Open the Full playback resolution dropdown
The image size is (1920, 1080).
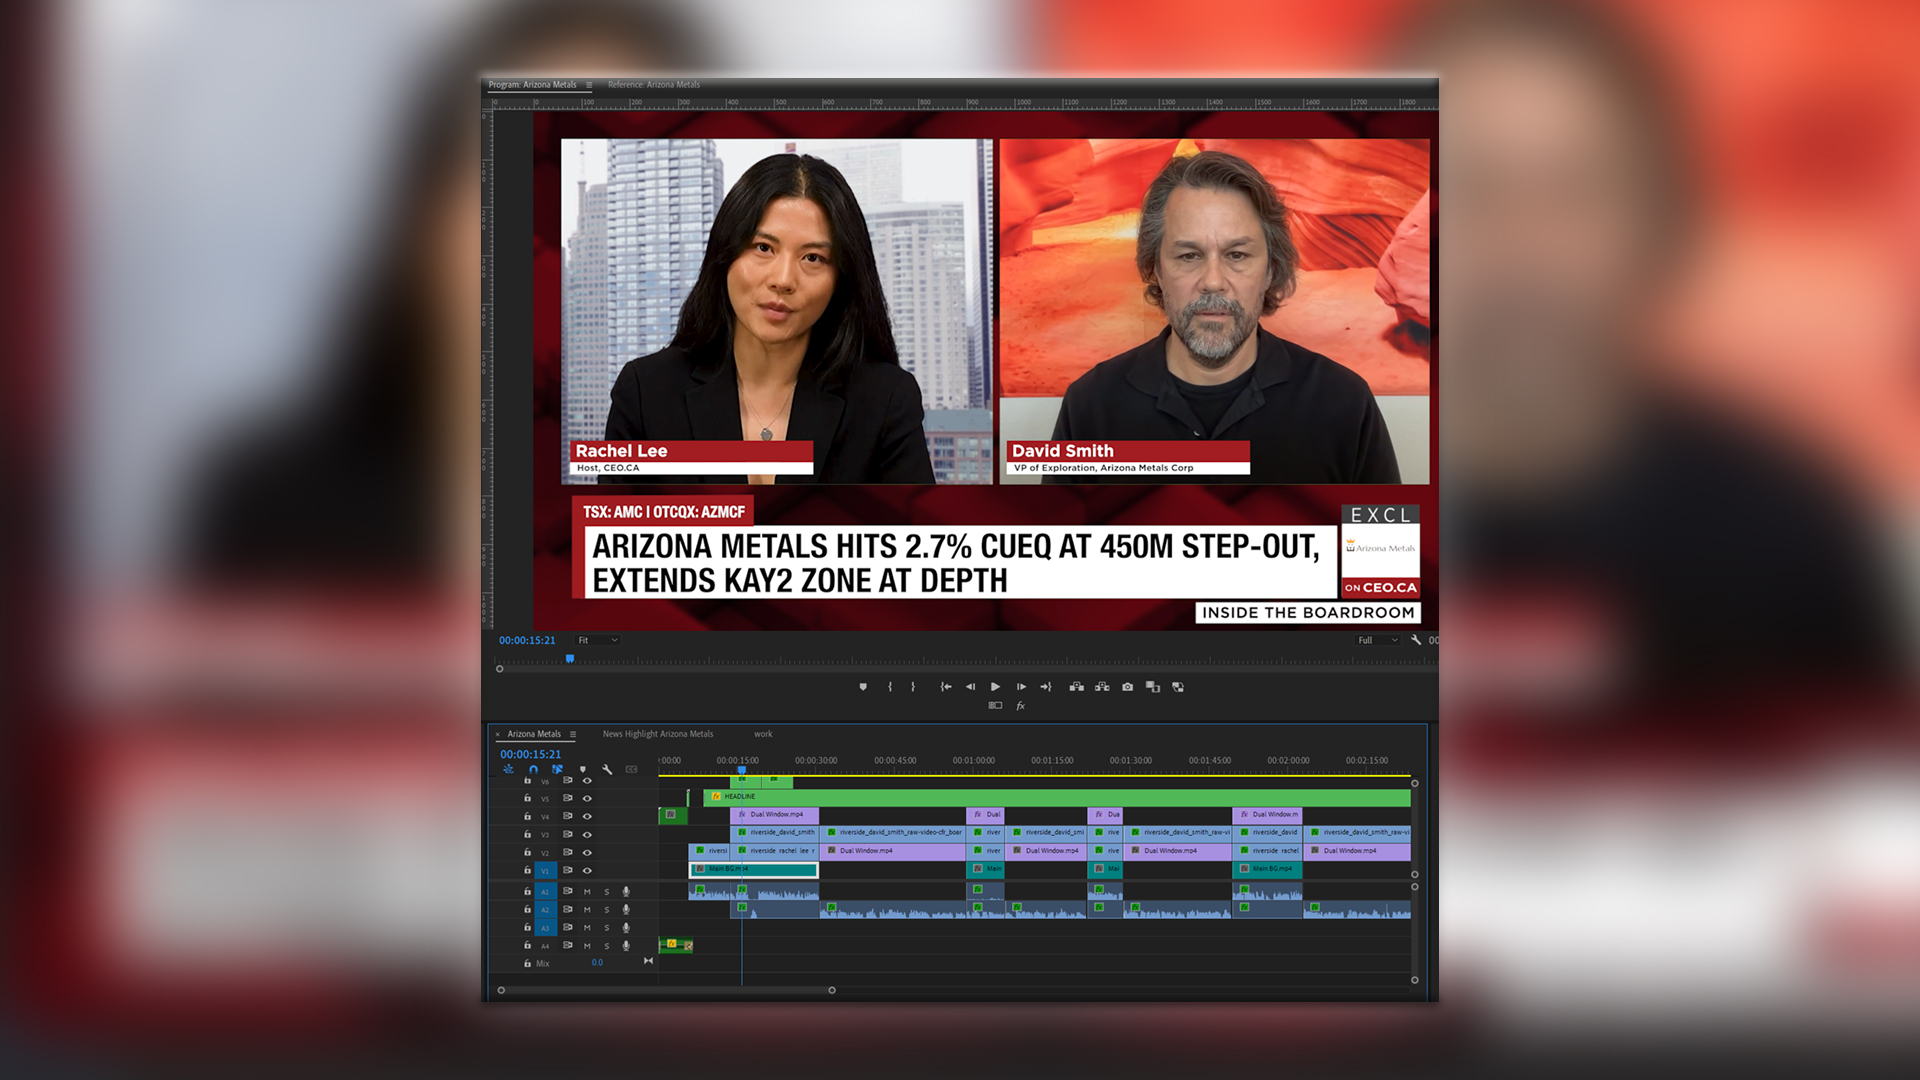coord(1377,641)
